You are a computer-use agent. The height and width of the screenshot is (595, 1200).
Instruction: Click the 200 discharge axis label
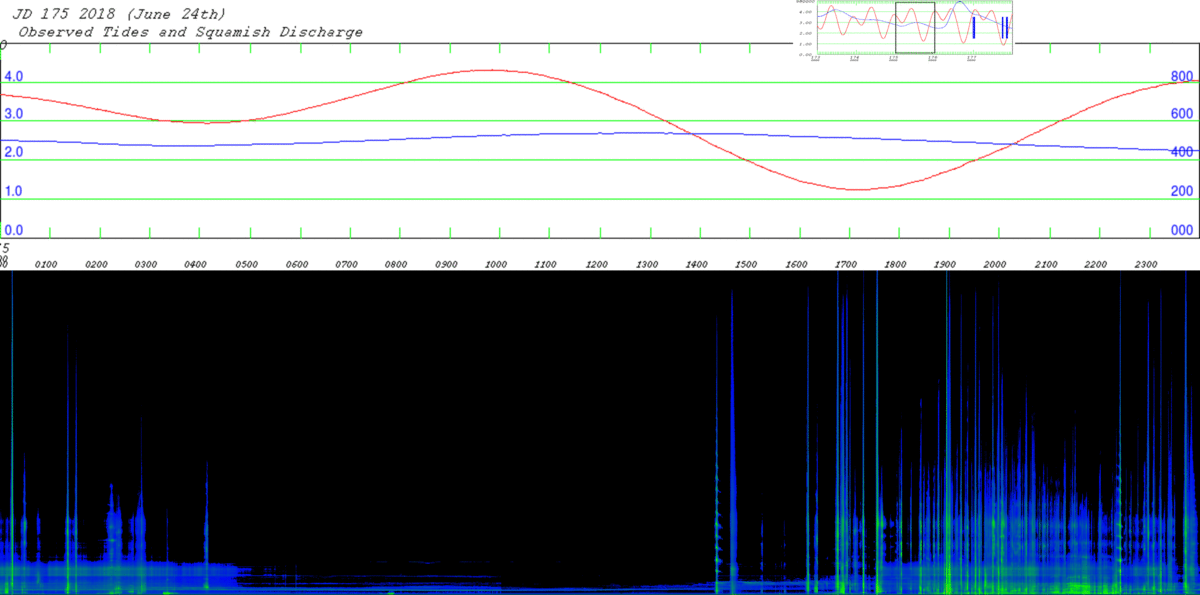1181,191
